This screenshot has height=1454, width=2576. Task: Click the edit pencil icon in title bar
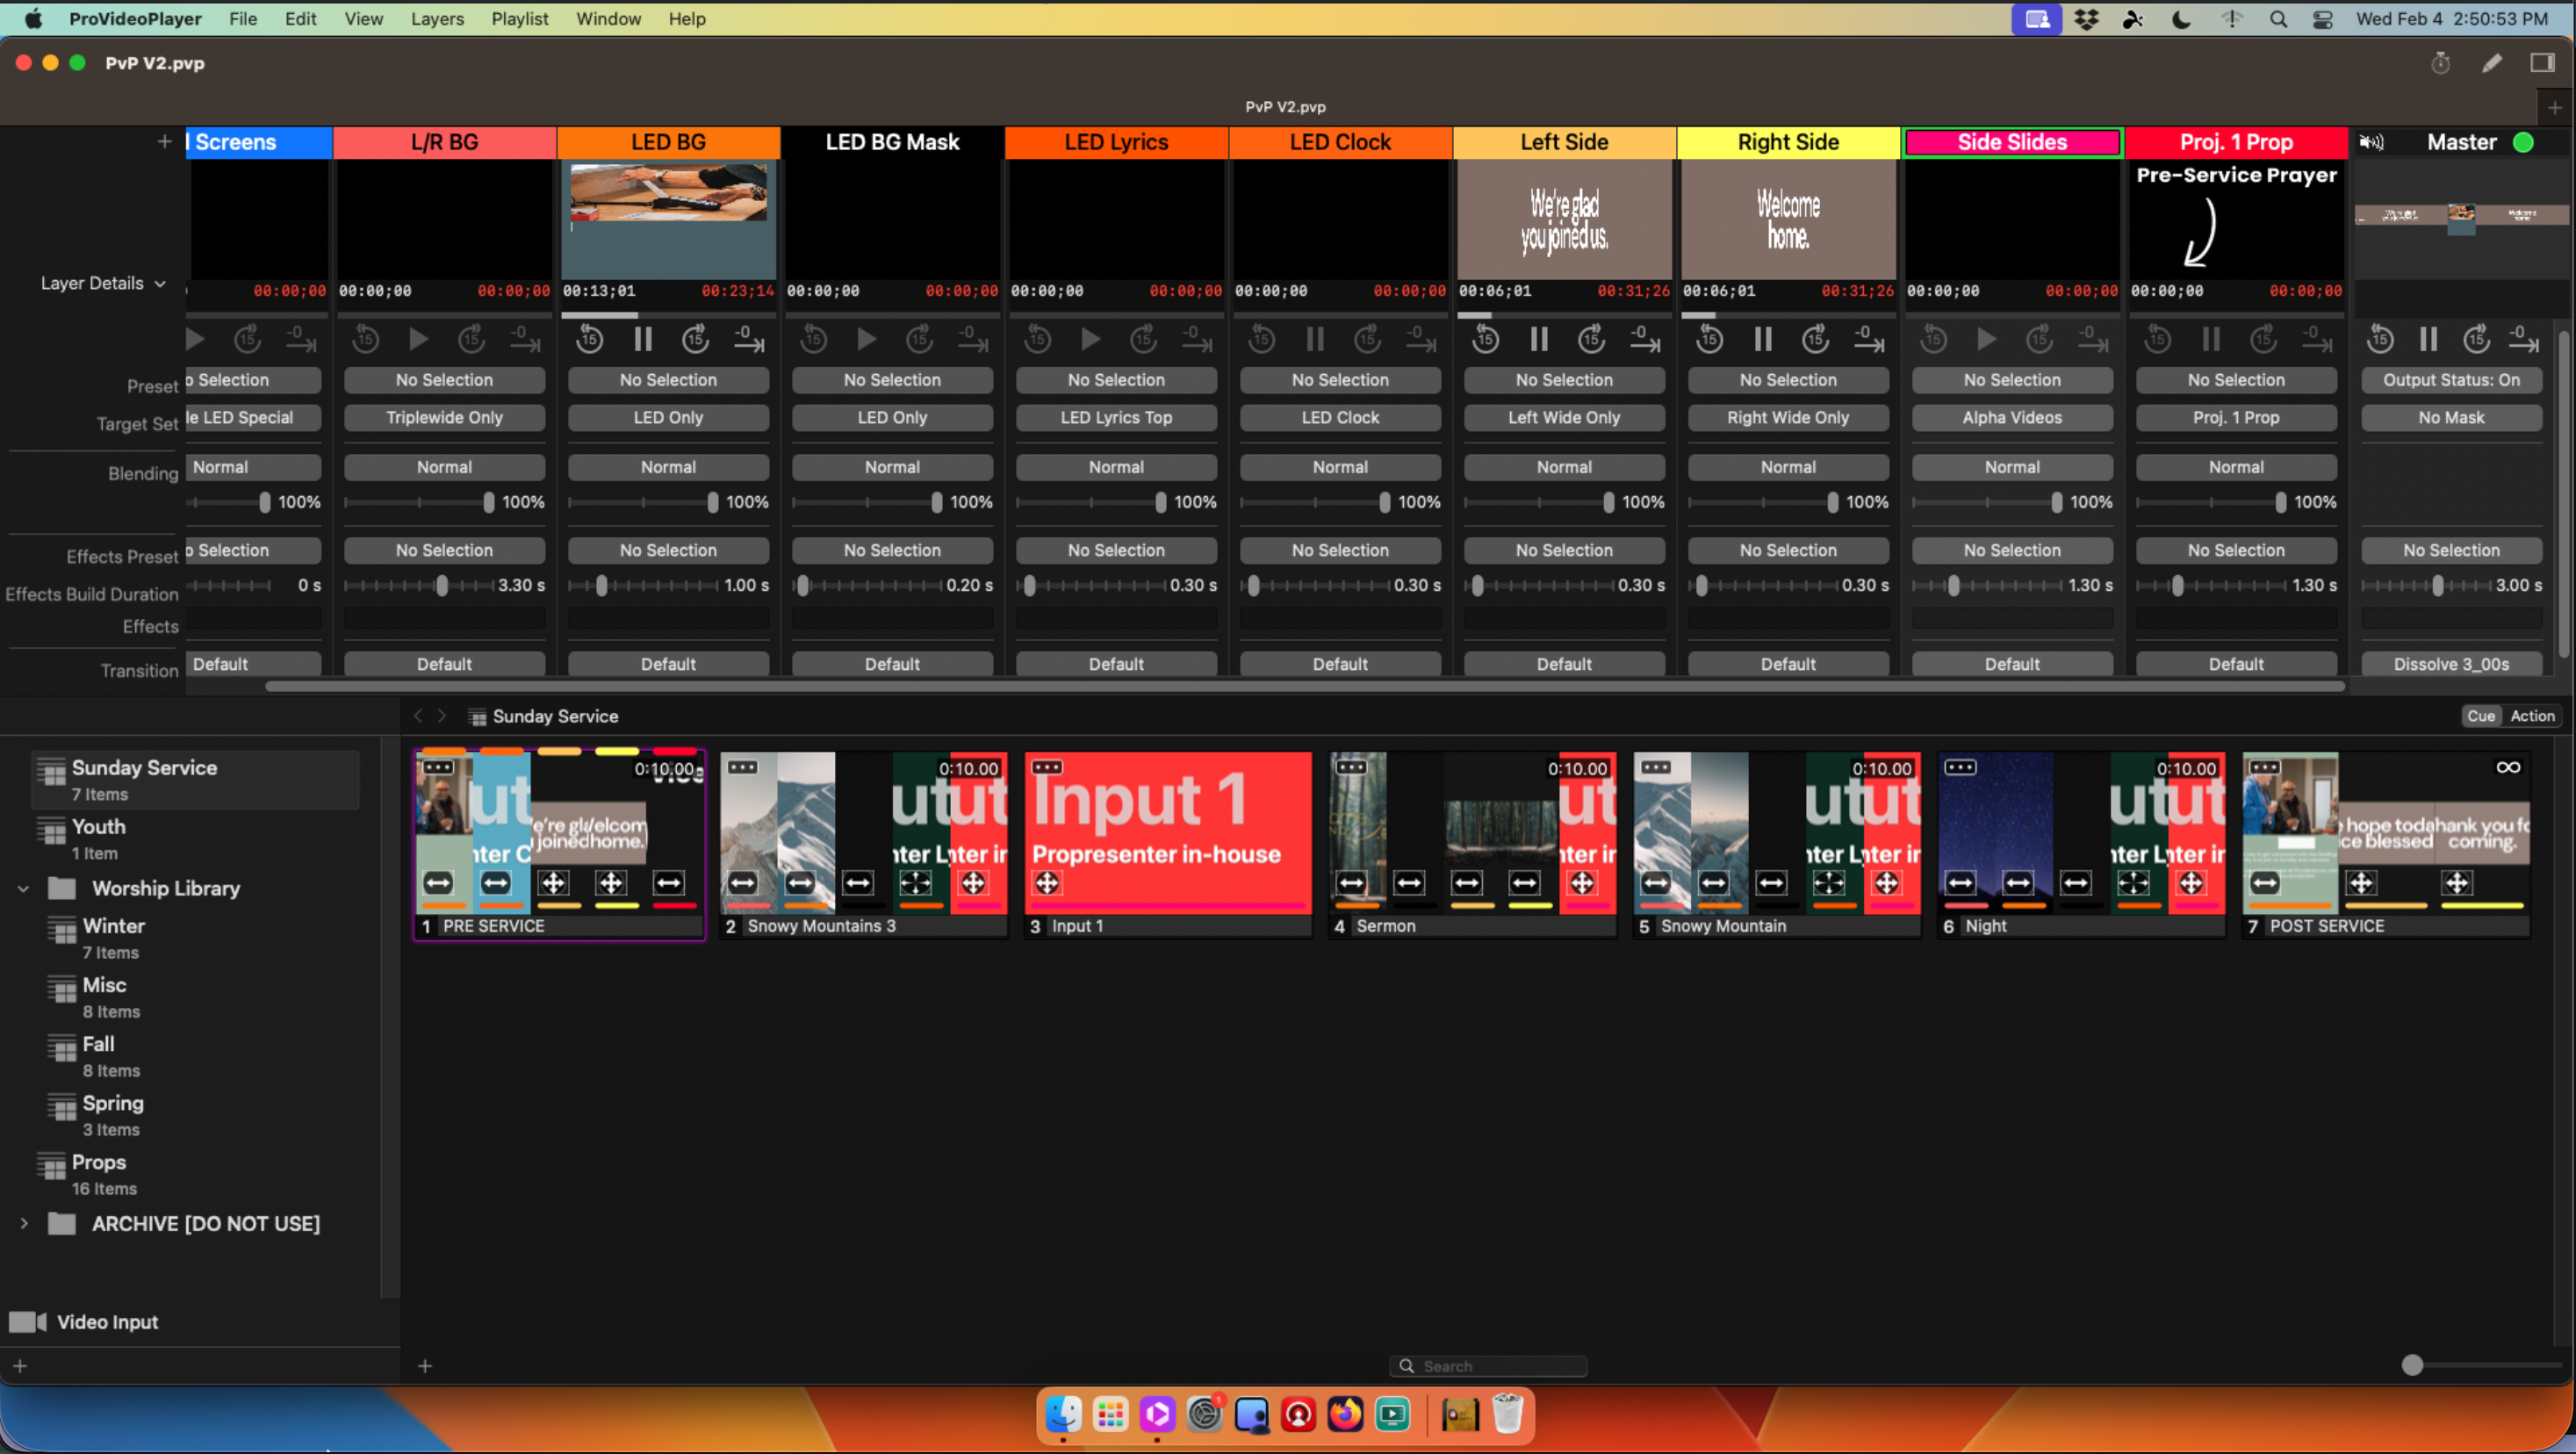tap(2491, 63)
